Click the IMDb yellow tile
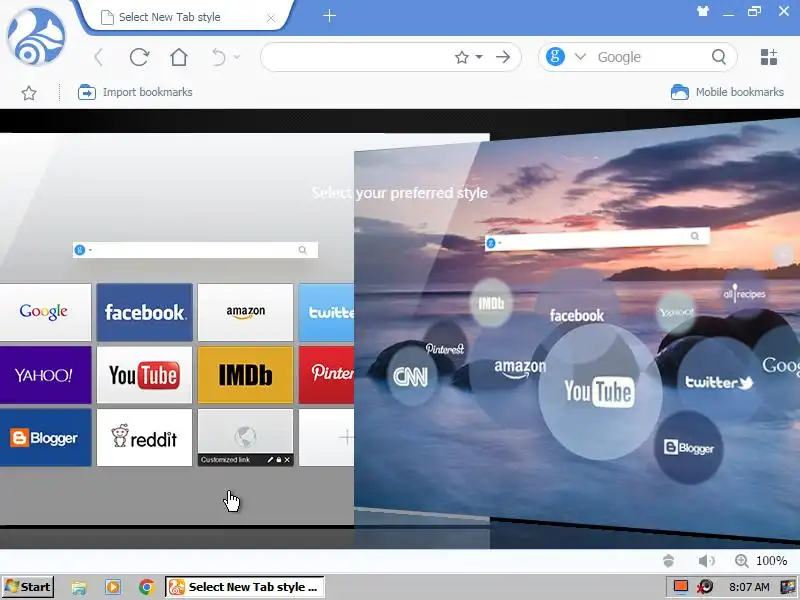800x600 pixels. tap(246, 375)
